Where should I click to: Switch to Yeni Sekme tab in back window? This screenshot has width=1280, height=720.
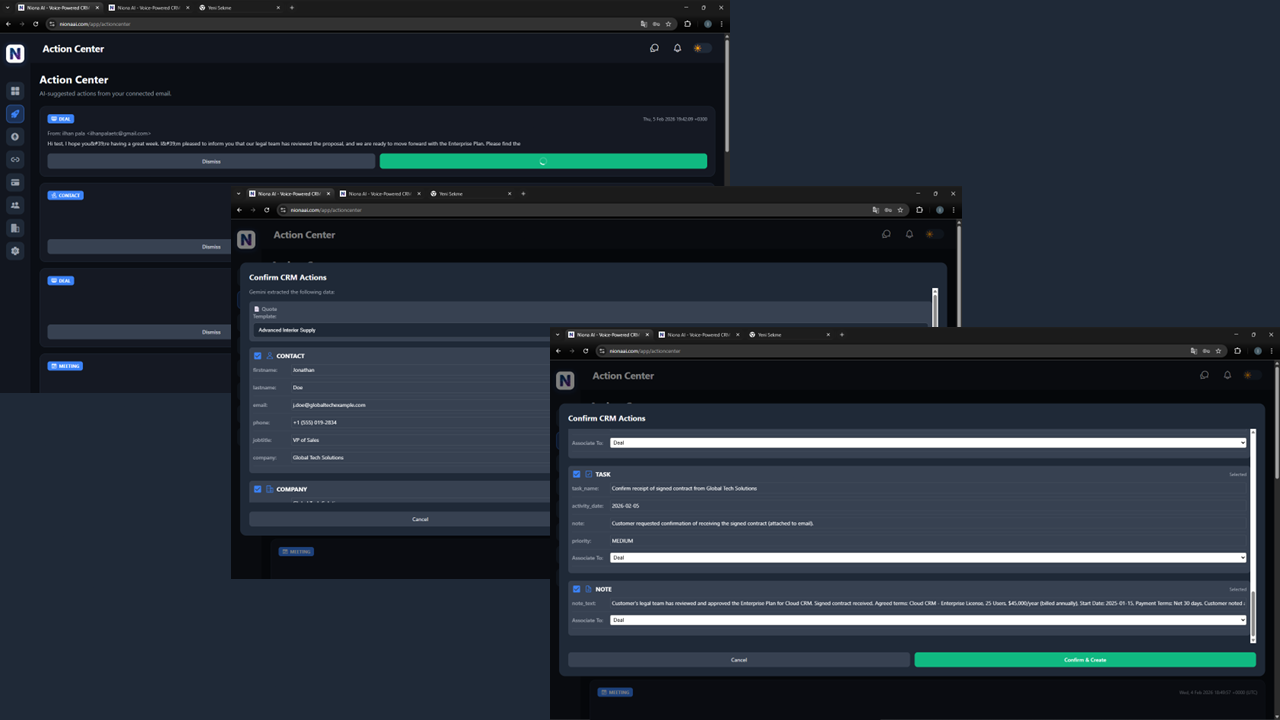pyautogui.click(x=240, y=7)
